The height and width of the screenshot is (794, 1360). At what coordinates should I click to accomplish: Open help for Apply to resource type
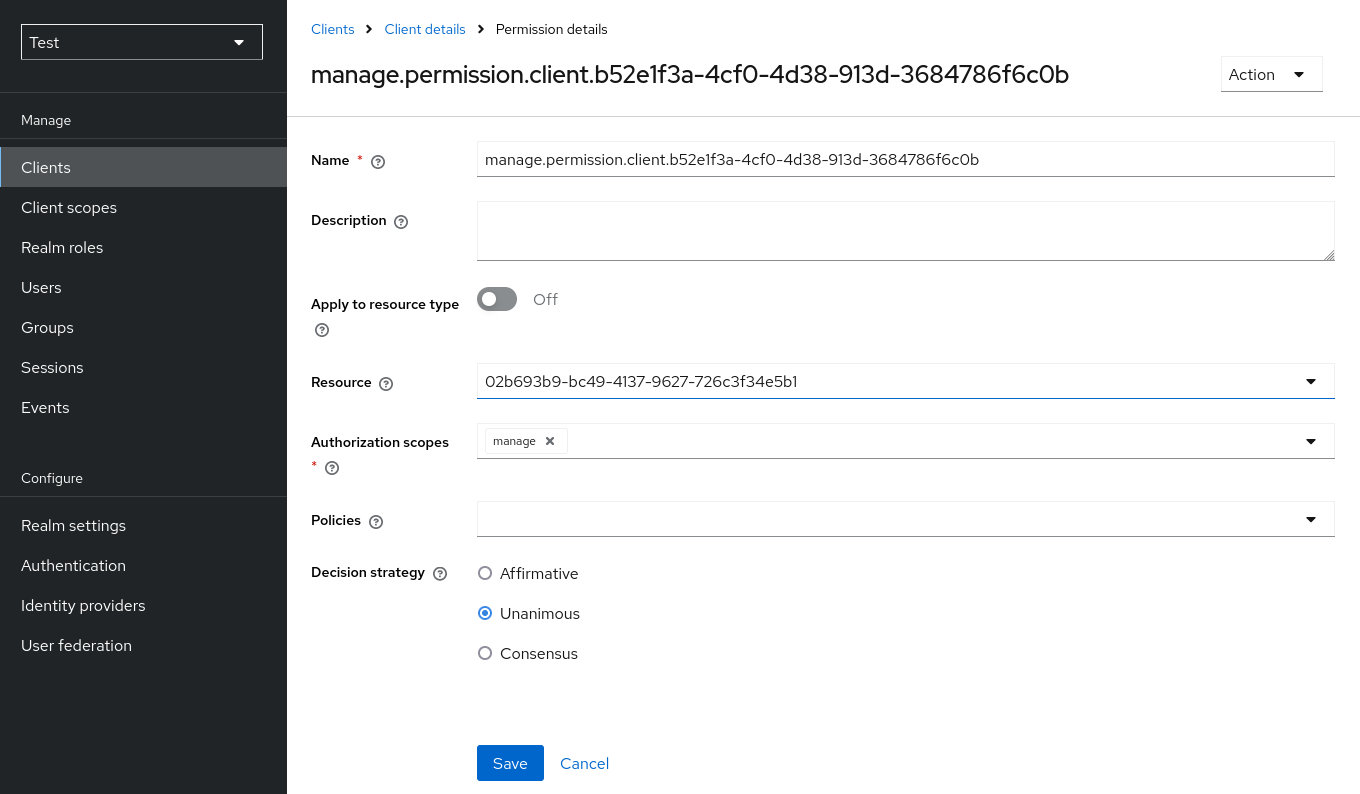coord(321,330)
